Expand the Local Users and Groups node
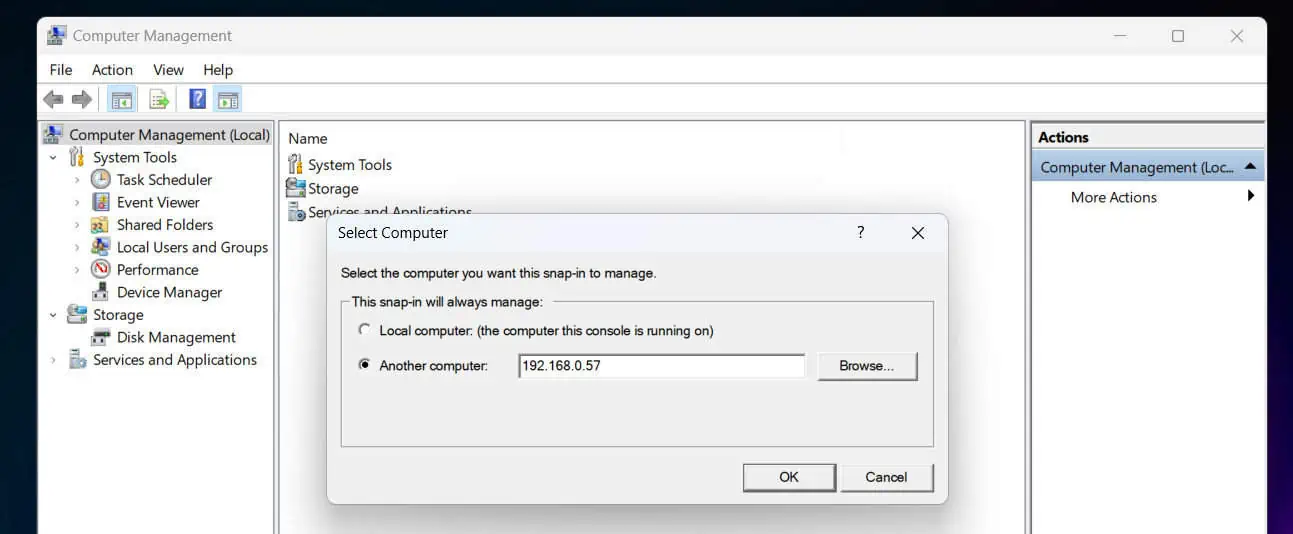The width and height of the screenshot is (1293, 534). click(77, 247)
